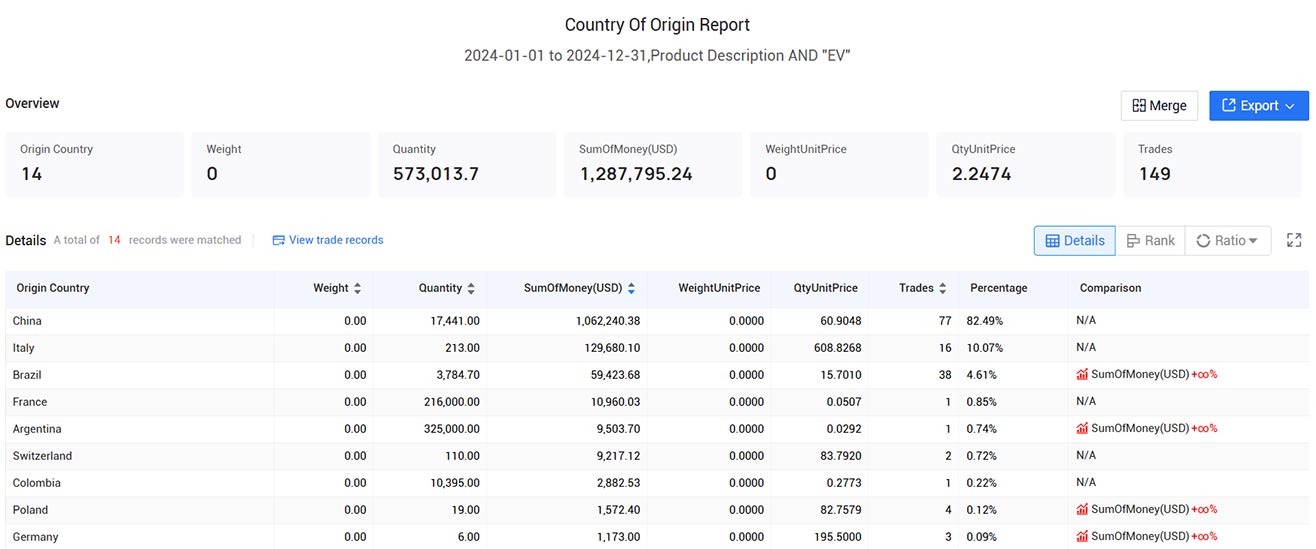Click China's sum value 1,062,240.38
1316x549 pixels.
608,321
